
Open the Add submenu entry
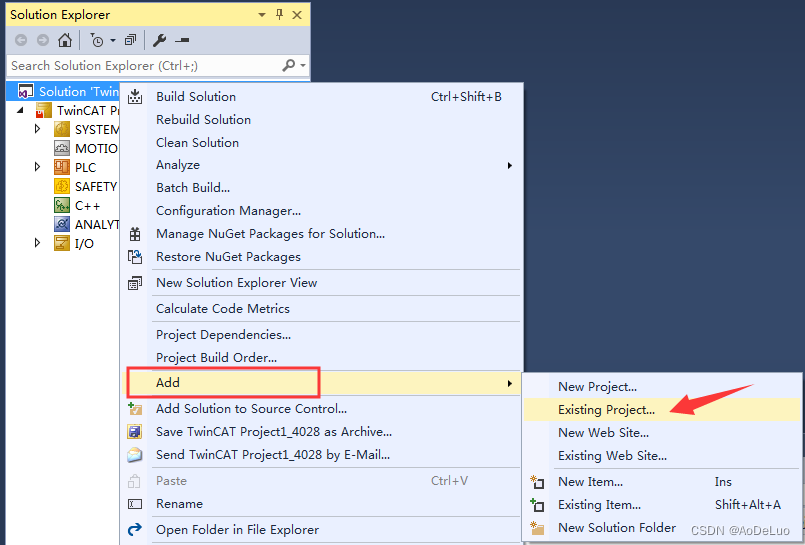(x=321, y=383)
